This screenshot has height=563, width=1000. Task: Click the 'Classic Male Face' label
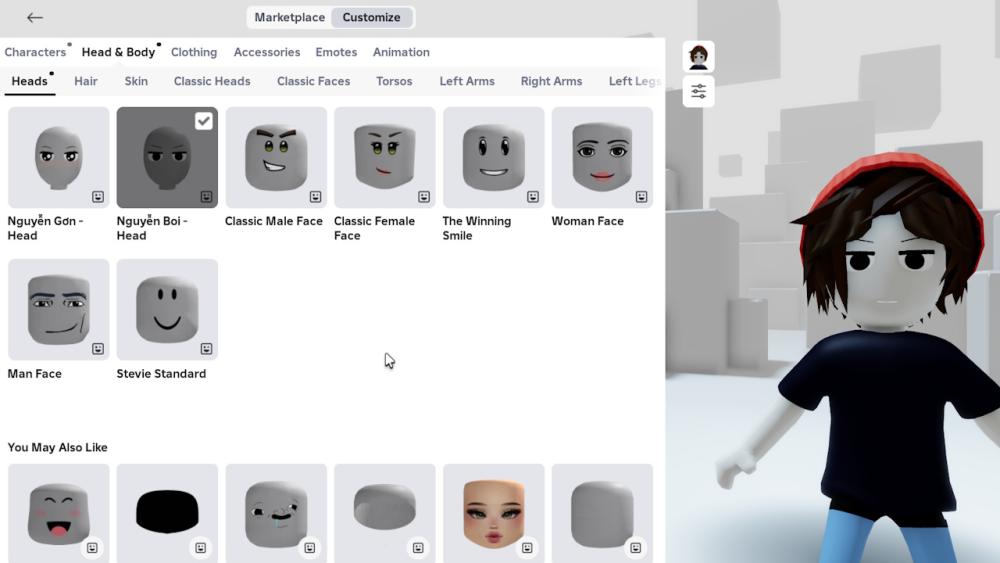tap(274, 221)
